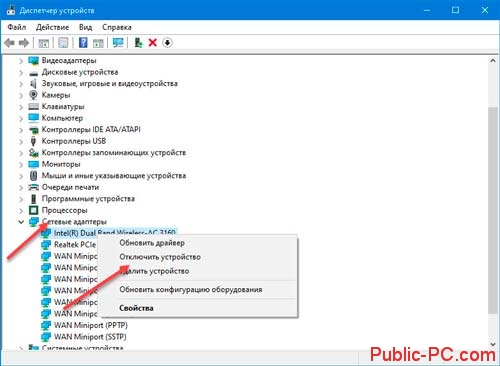Expand the Процессоры node
This screenshot has width=500, height=366.
21,210
